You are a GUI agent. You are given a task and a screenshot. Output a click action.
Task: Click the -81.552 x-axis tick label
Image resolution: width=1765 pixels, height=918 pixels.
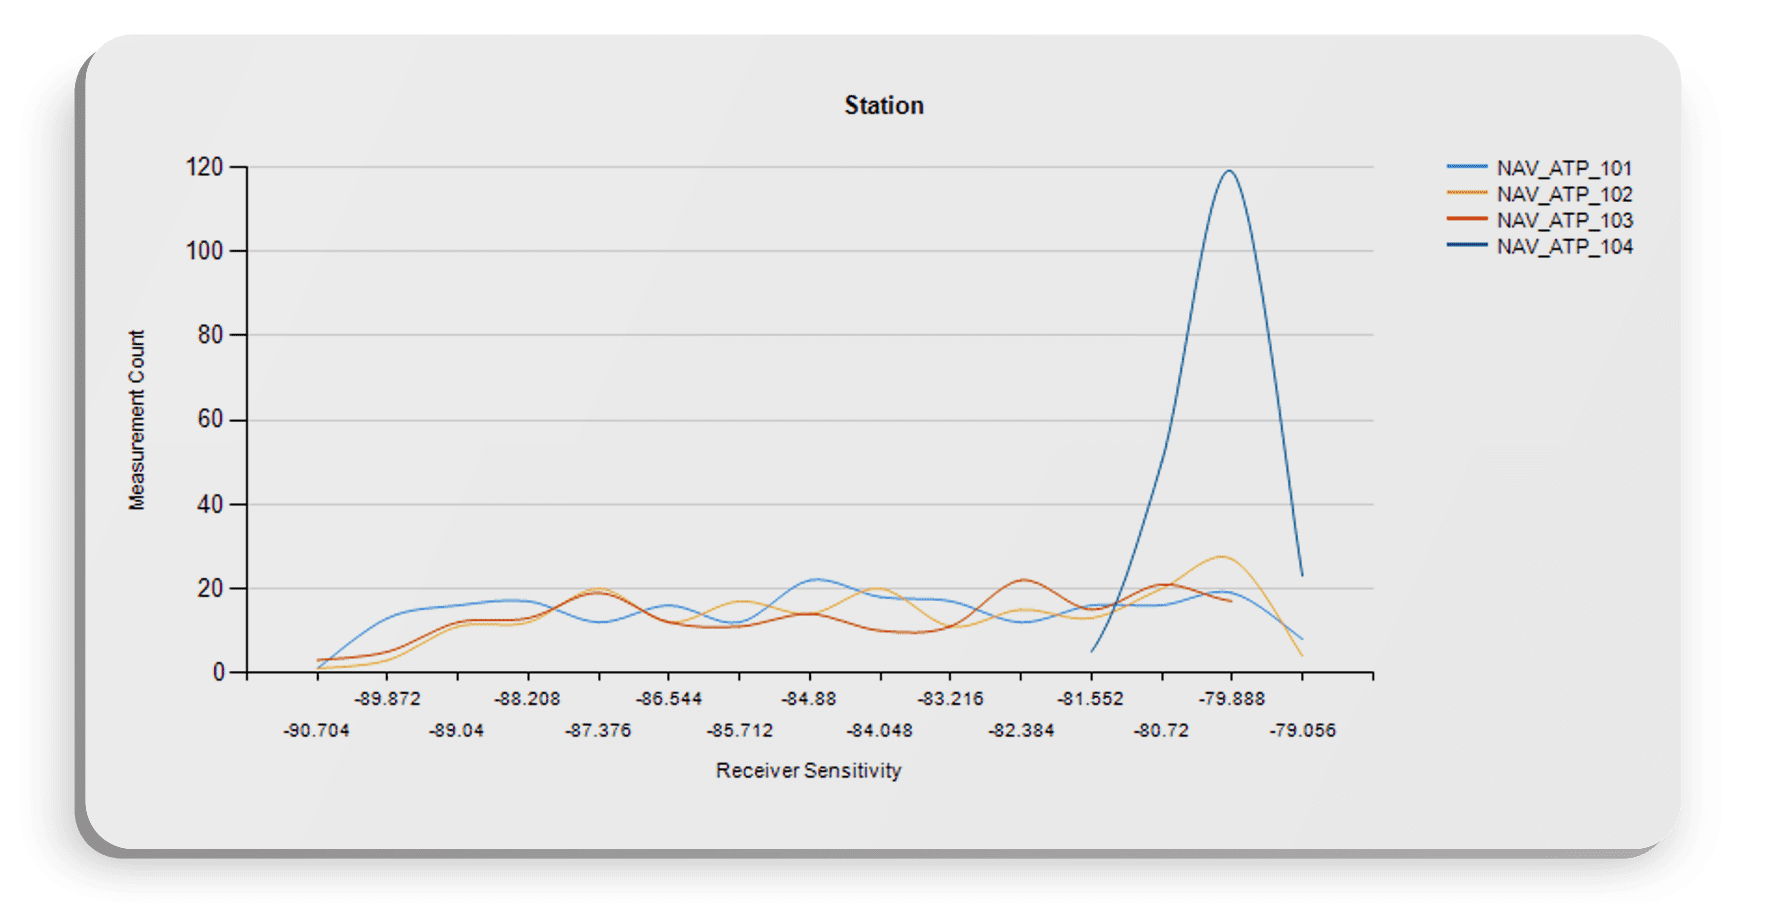click(1090, 699)
